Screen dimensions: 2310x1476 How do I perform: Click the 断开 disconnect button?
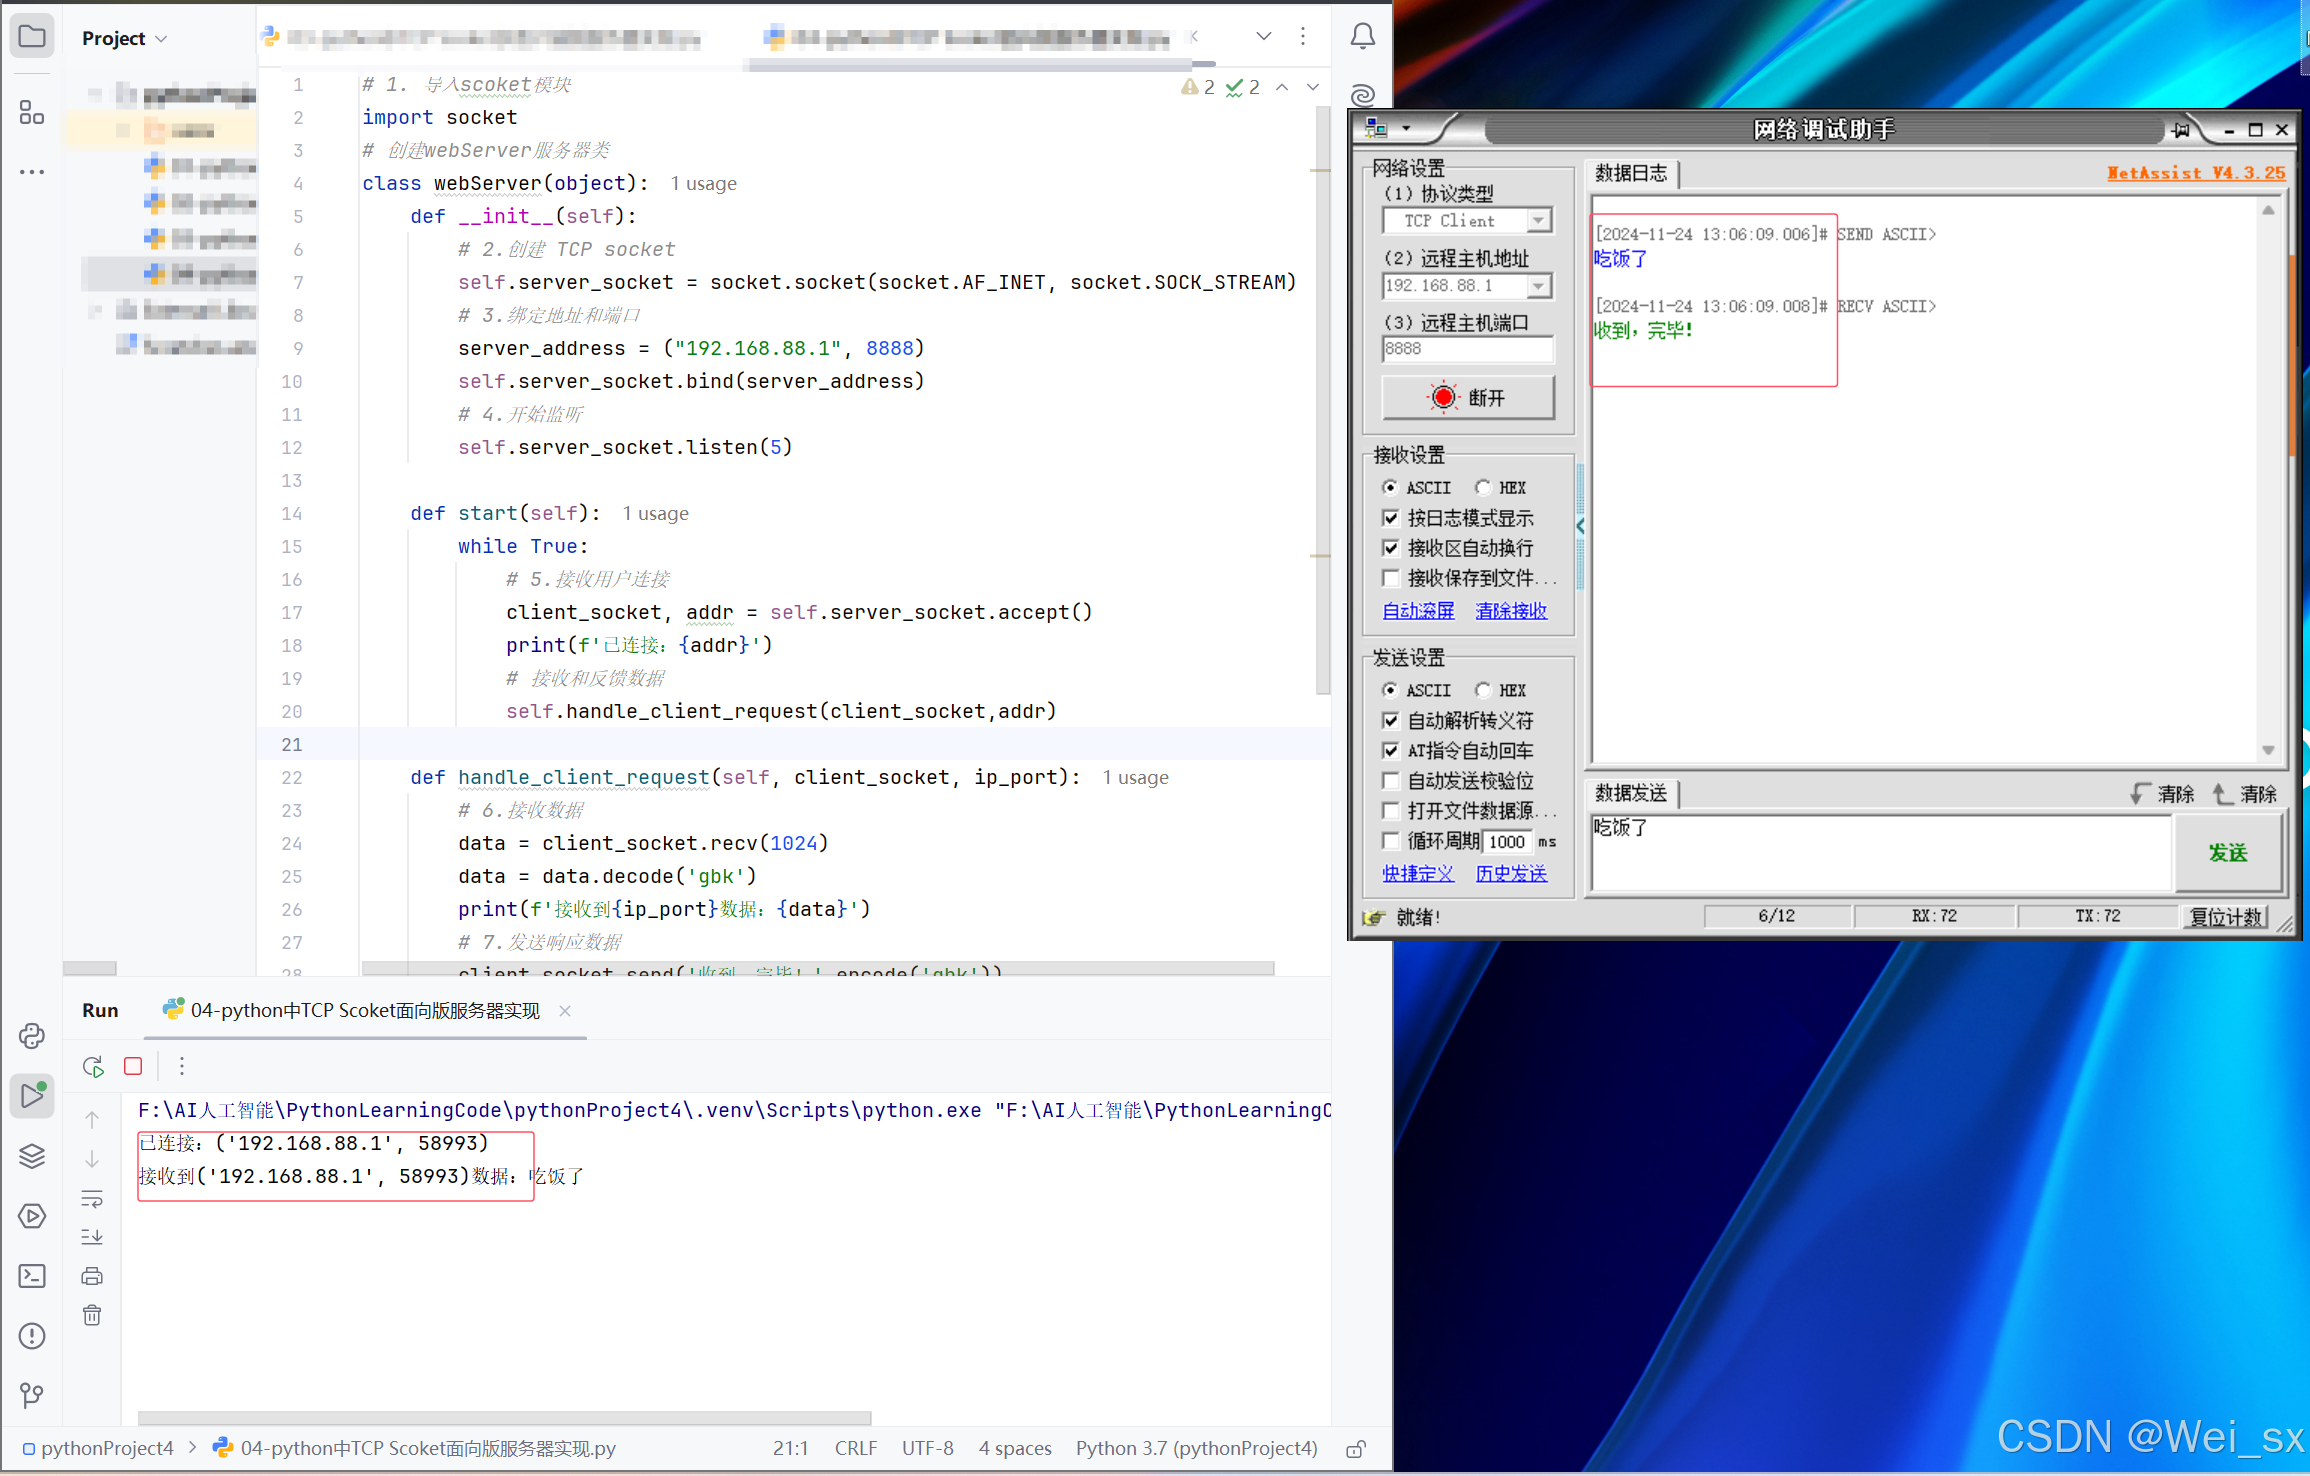pos(1467,397)
